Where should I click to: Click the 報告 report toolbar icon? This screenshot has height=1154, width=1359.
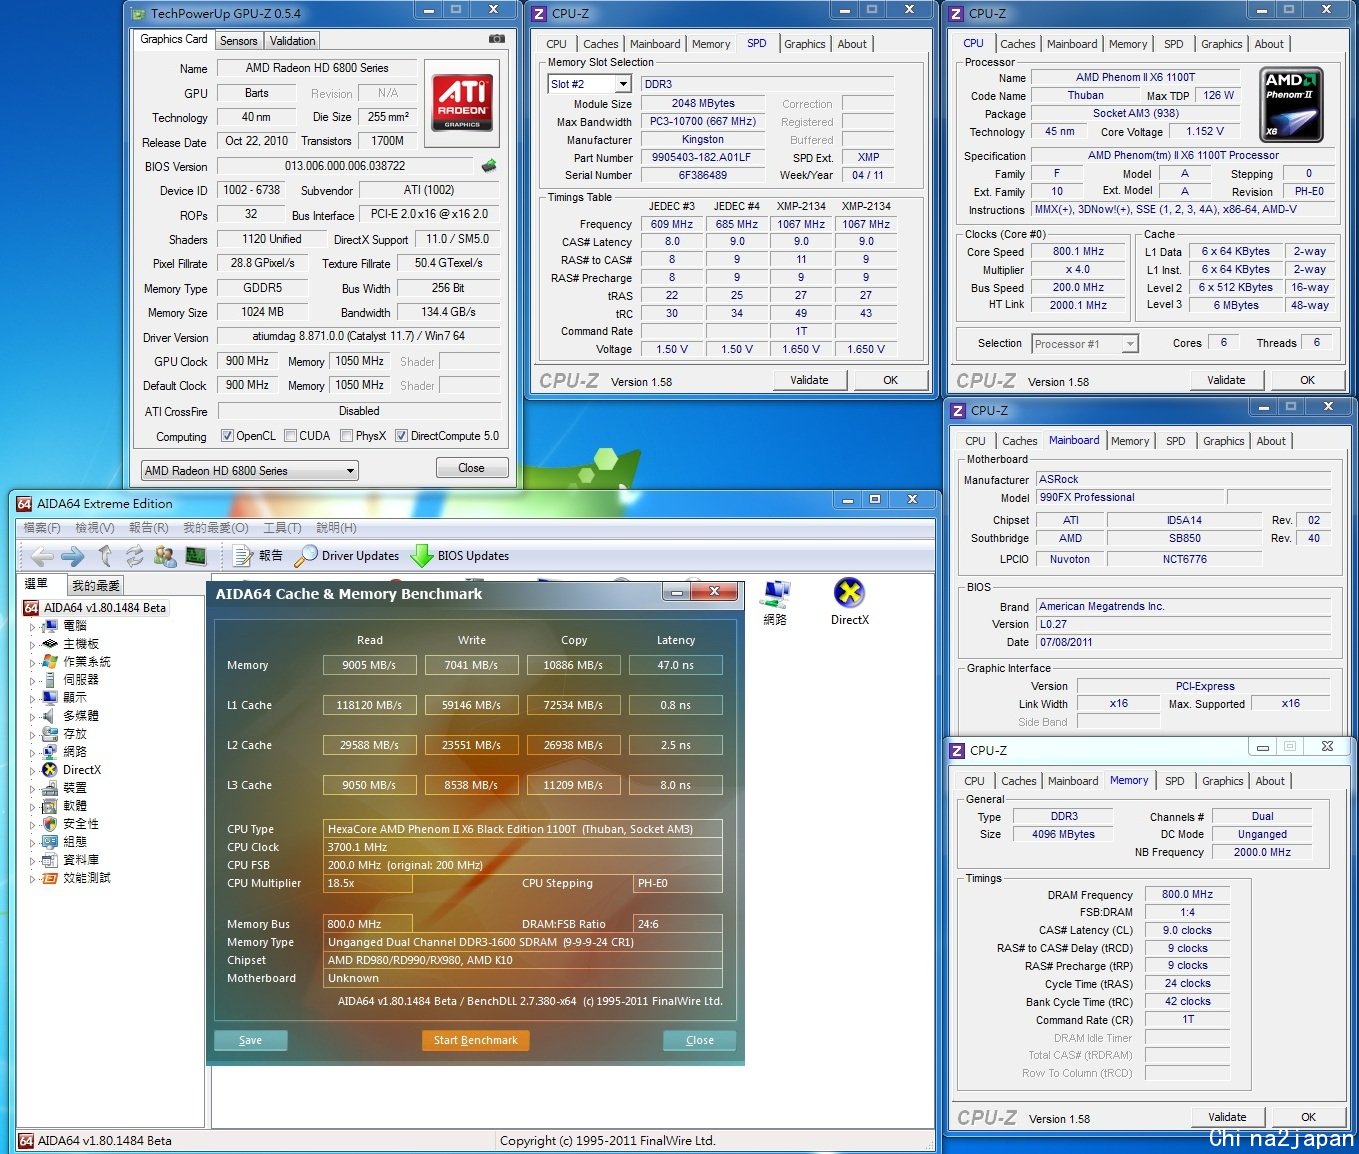pyautogui.click(x=242, y=556)
